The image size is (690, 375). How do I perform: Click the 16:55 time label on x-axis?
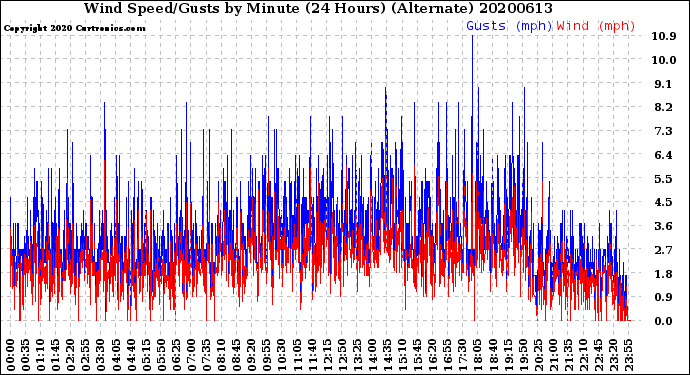(x=448, y=355)
